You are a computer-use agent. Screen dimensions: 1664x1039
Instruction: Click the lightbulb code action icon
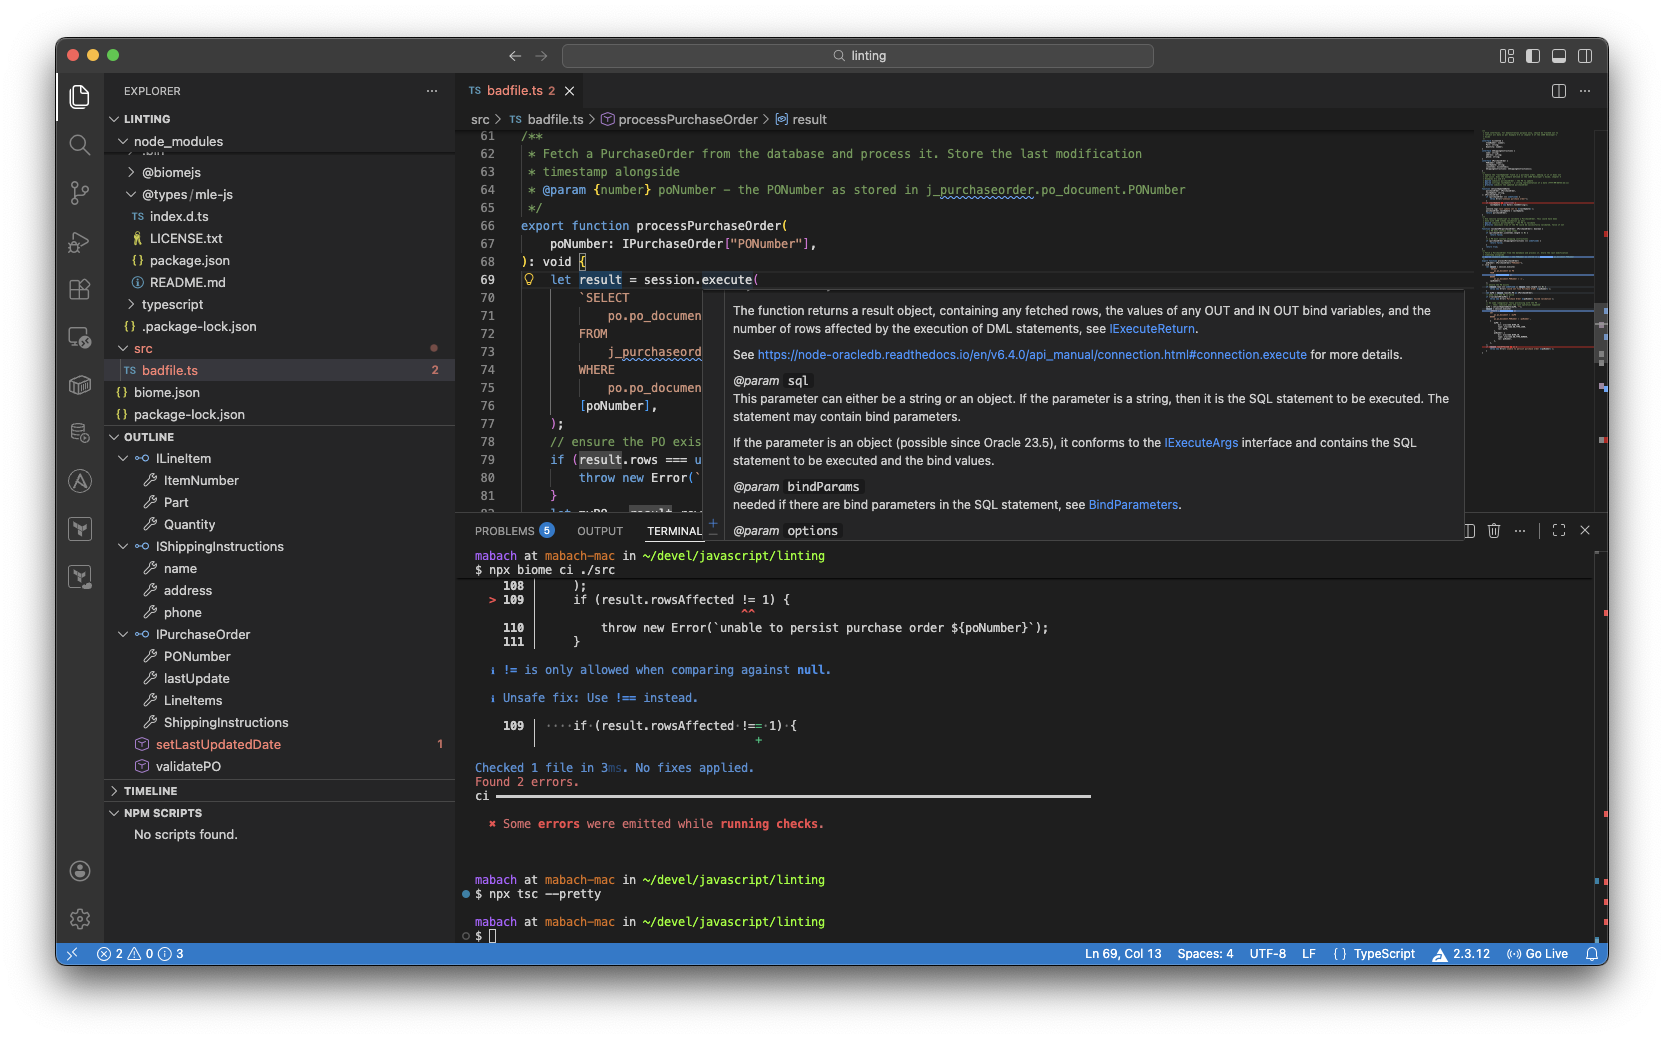529,280
